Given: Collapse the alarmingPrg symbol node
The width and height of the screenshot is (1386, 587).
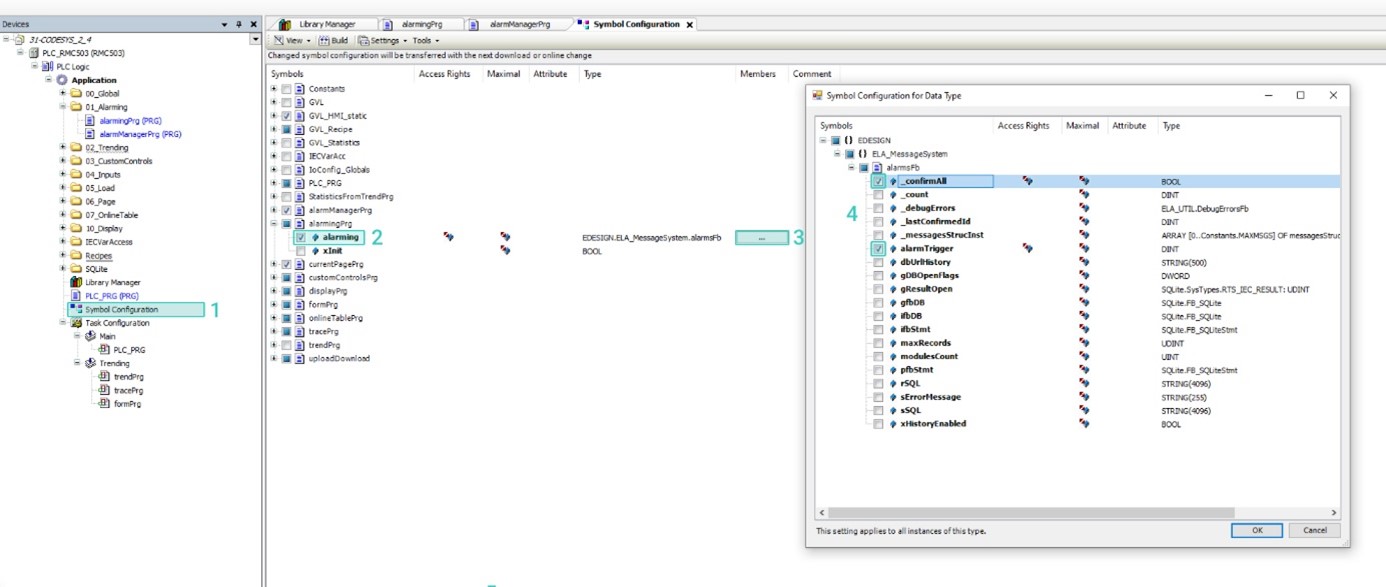Looking at the screenshot, I should tap(274, 224).
